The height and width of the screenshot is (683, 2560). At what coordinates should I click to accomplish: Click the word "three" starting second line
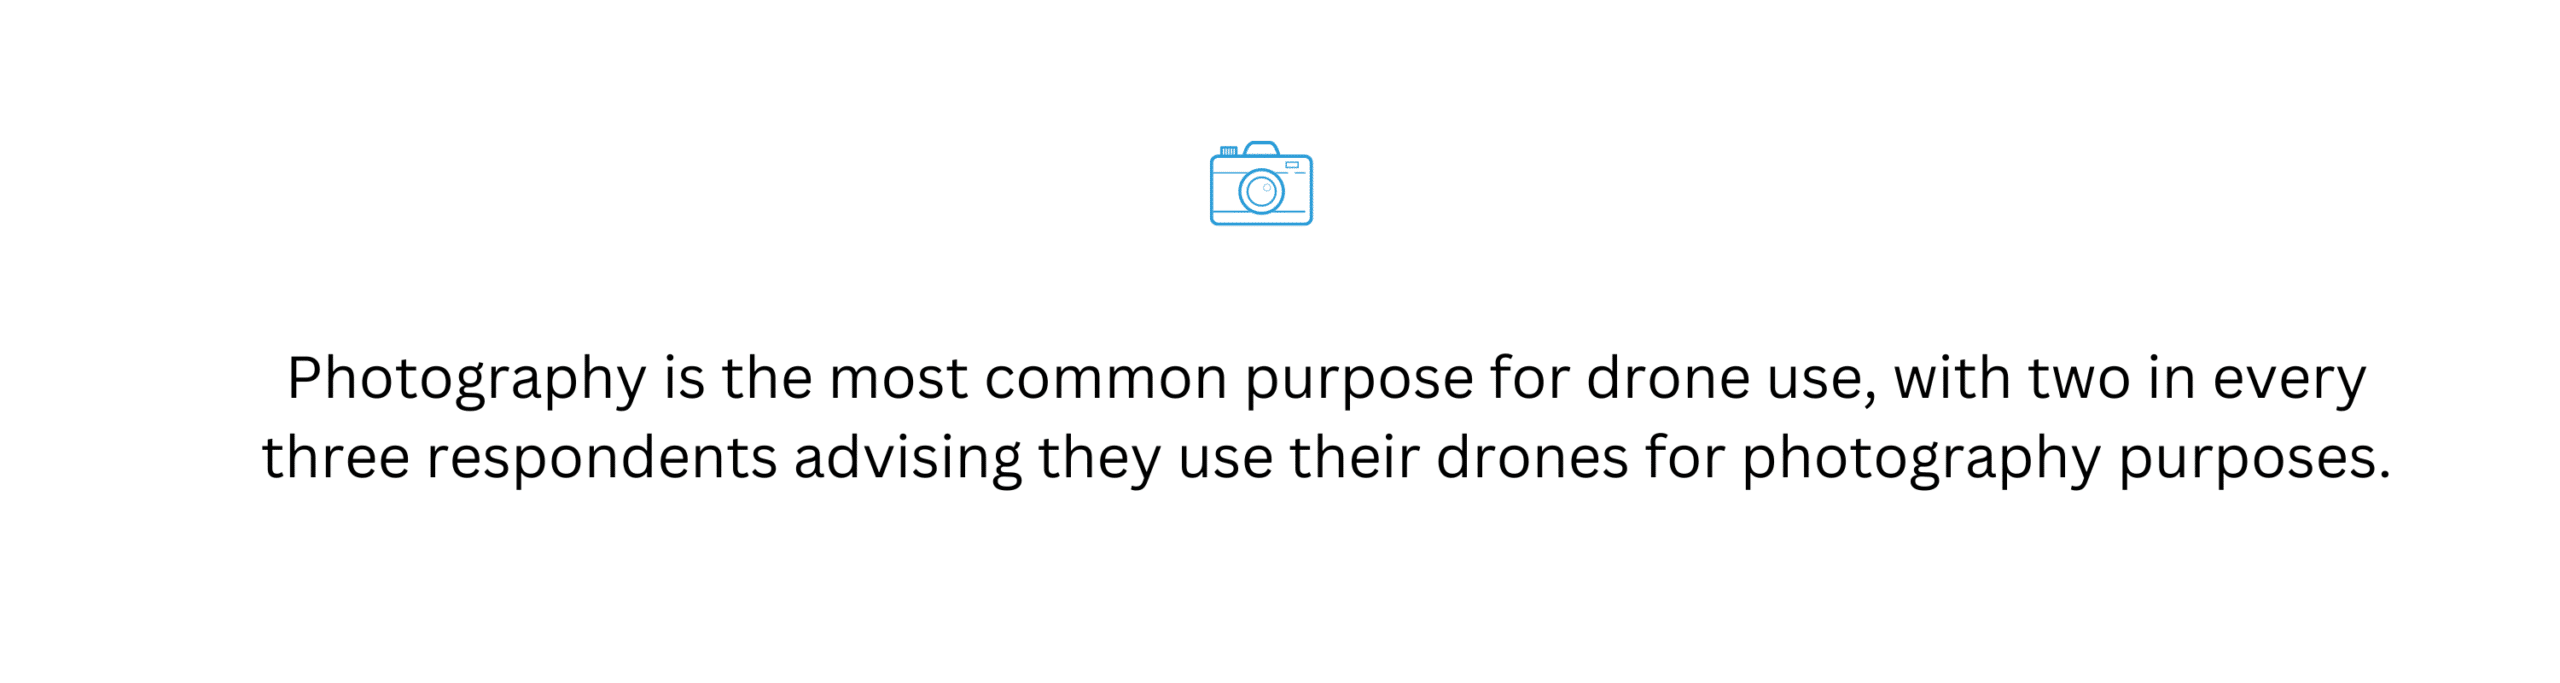click(x=336, y=459)
